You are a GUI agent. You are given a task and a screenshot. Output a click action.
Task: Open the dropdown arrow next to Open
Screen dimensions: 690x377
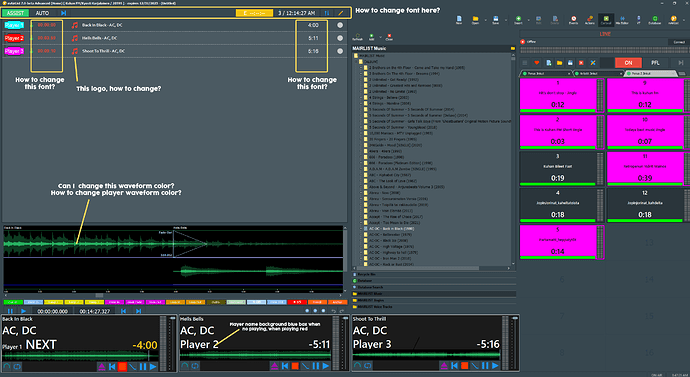click(x=485, y=20)
